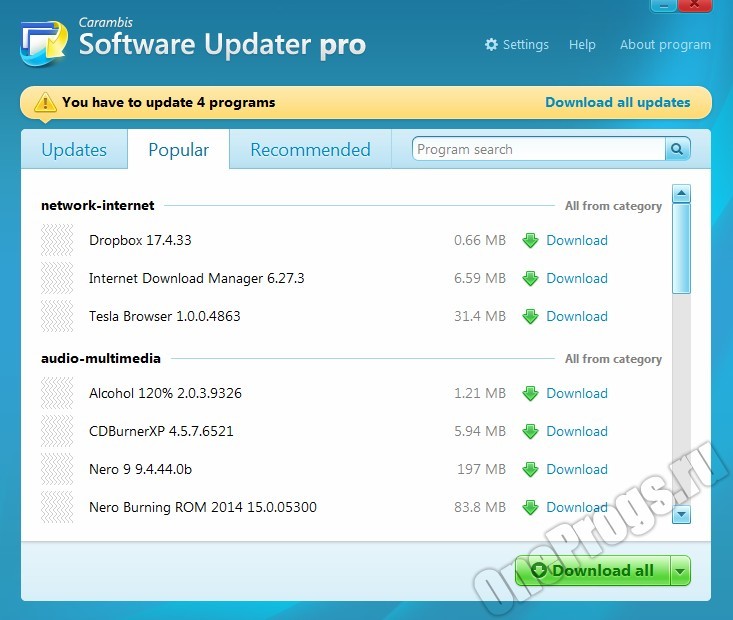
Task: Open About program
Action: (x=665, y=44)
